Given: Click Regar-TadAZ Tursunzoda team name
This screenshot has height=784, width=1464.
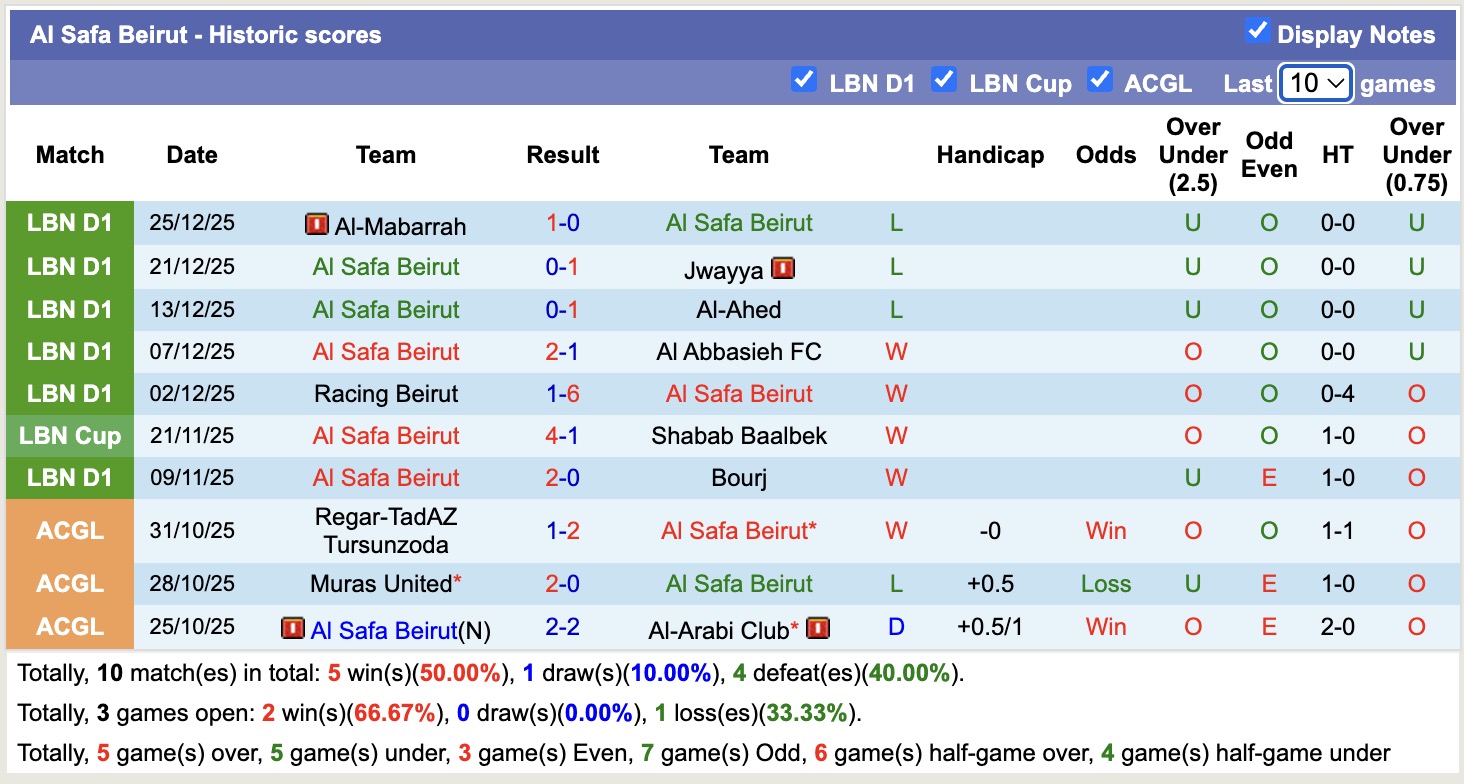Looking at the screenshot, I should (386, 531).
